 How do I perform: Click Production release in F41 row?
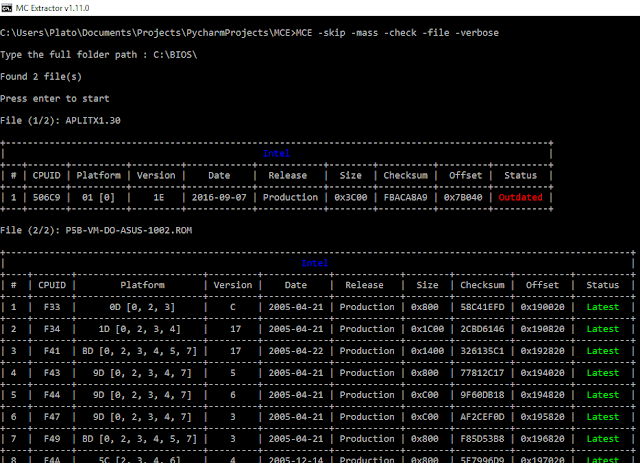[367, 351]
